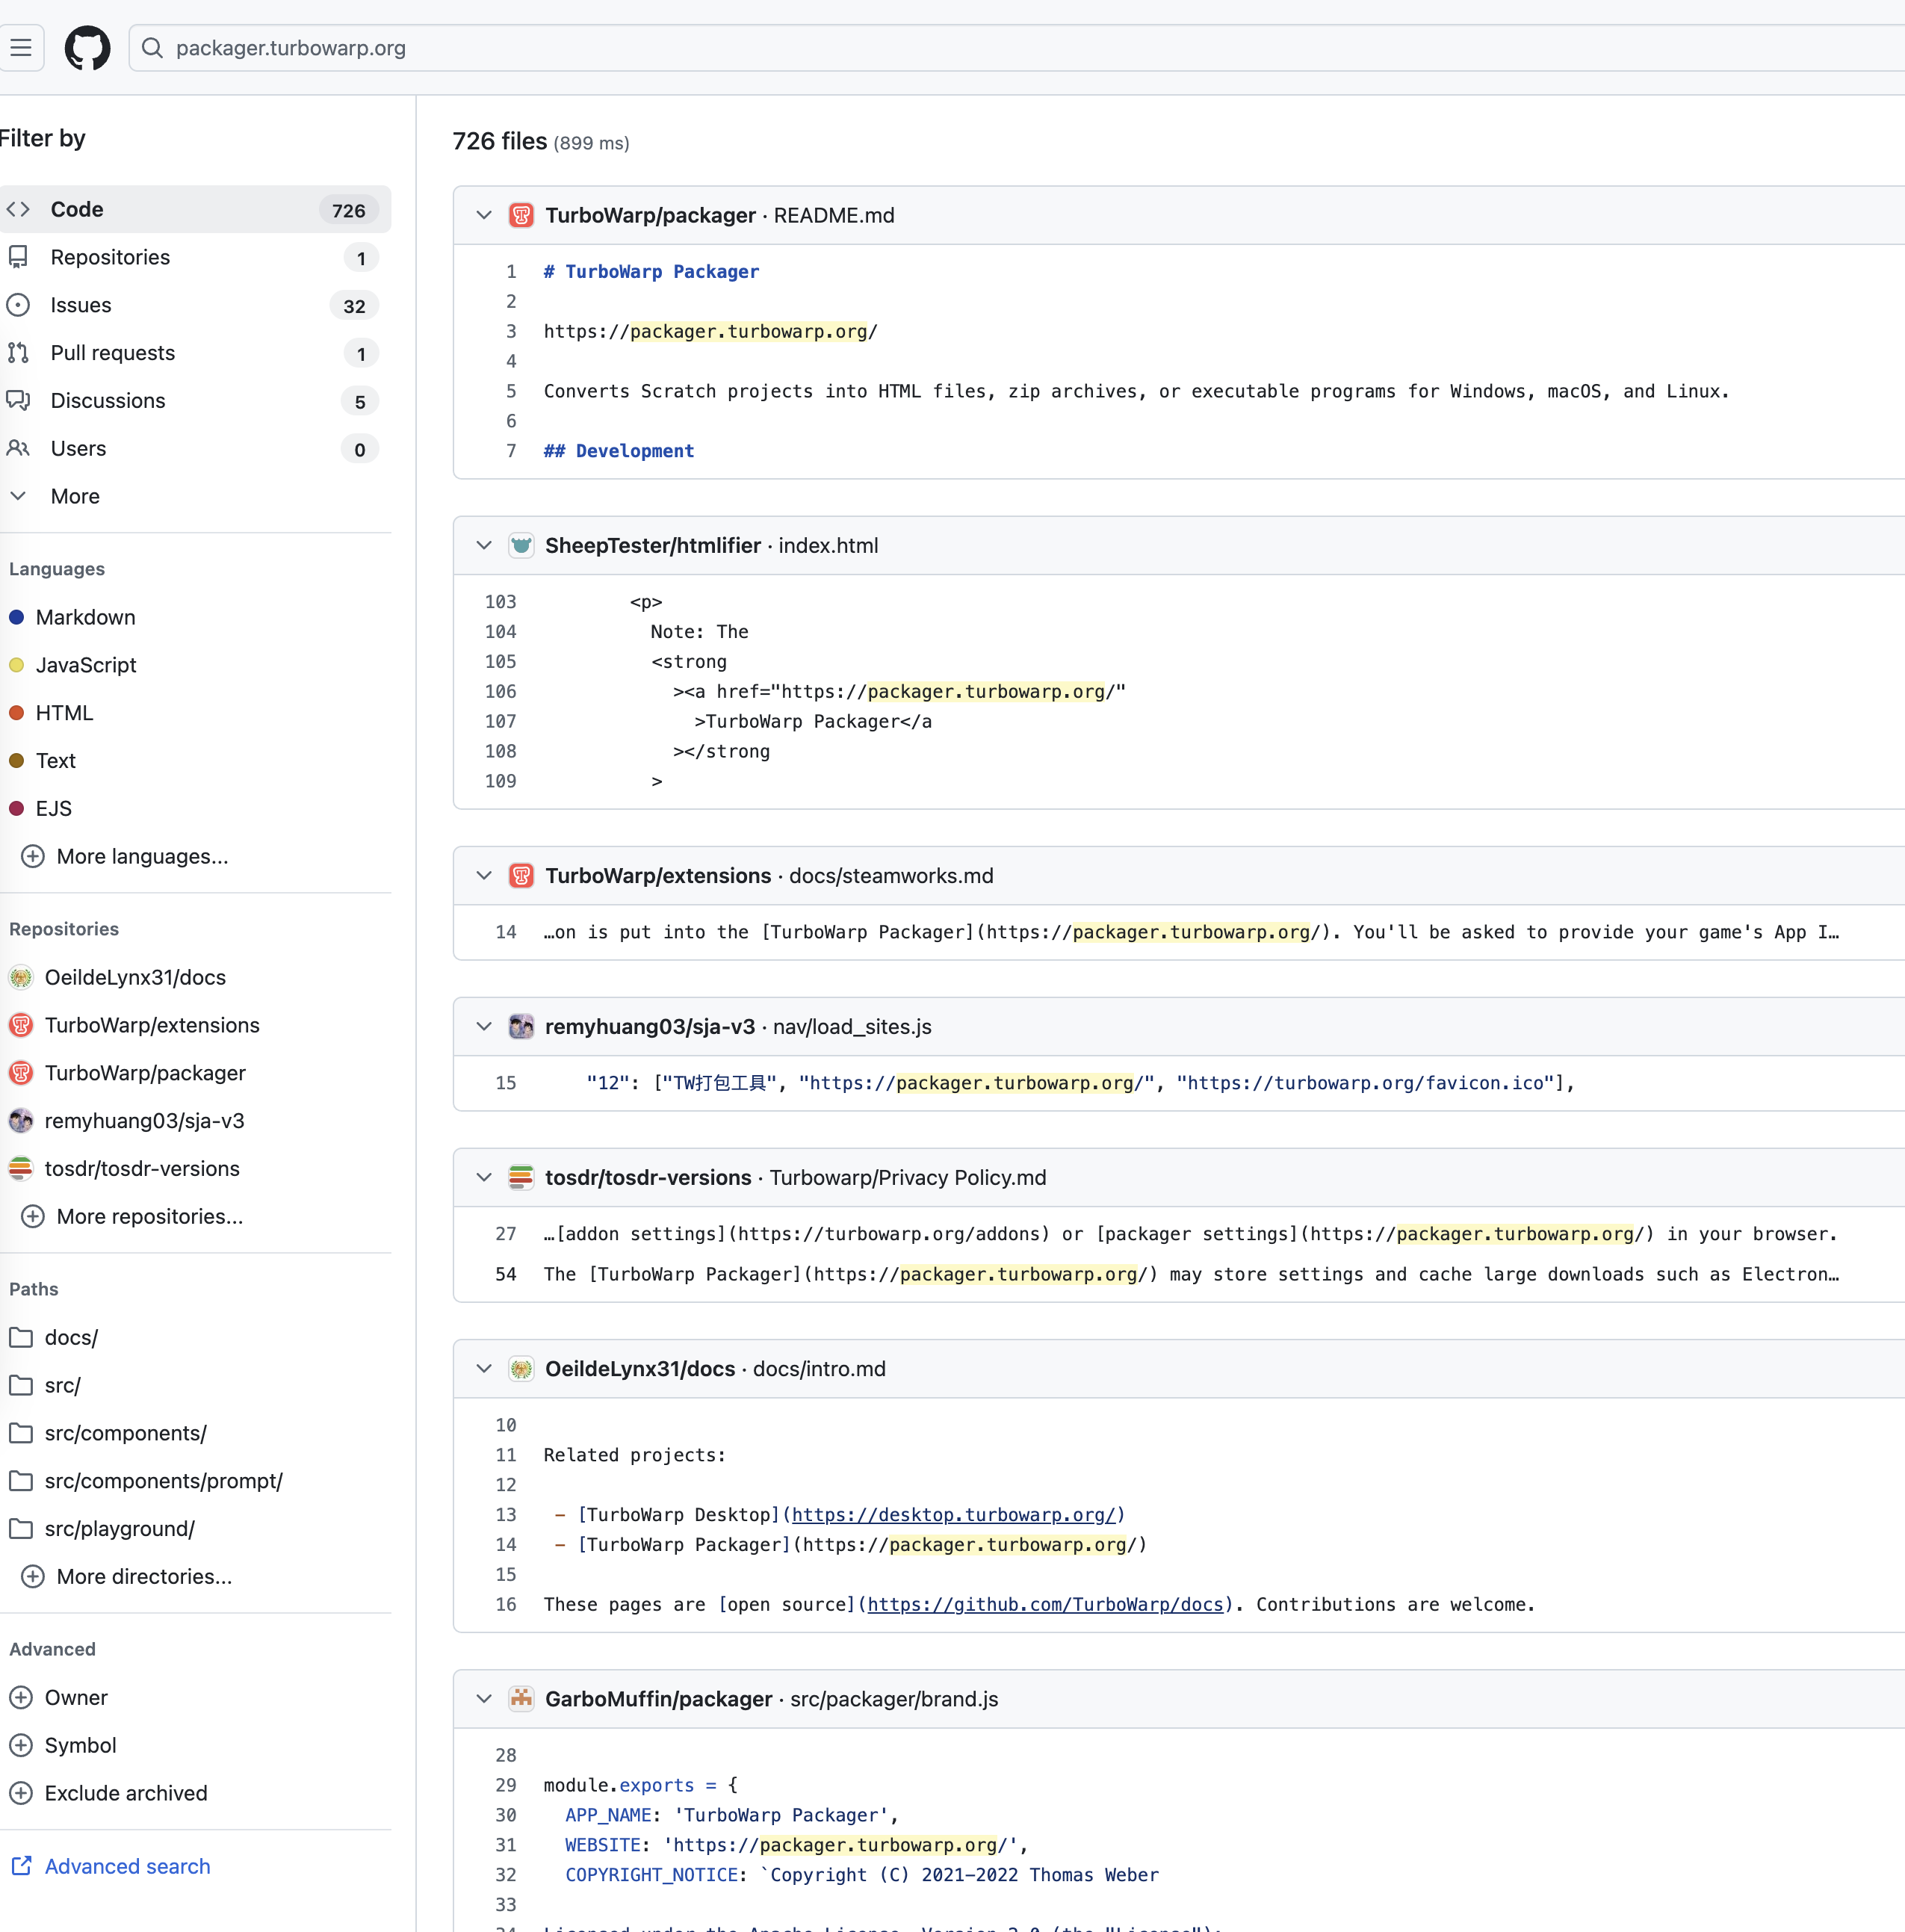Open More repositories picker
This screenshot has height=1932, width=1905.
click(x=132, y=1216)
